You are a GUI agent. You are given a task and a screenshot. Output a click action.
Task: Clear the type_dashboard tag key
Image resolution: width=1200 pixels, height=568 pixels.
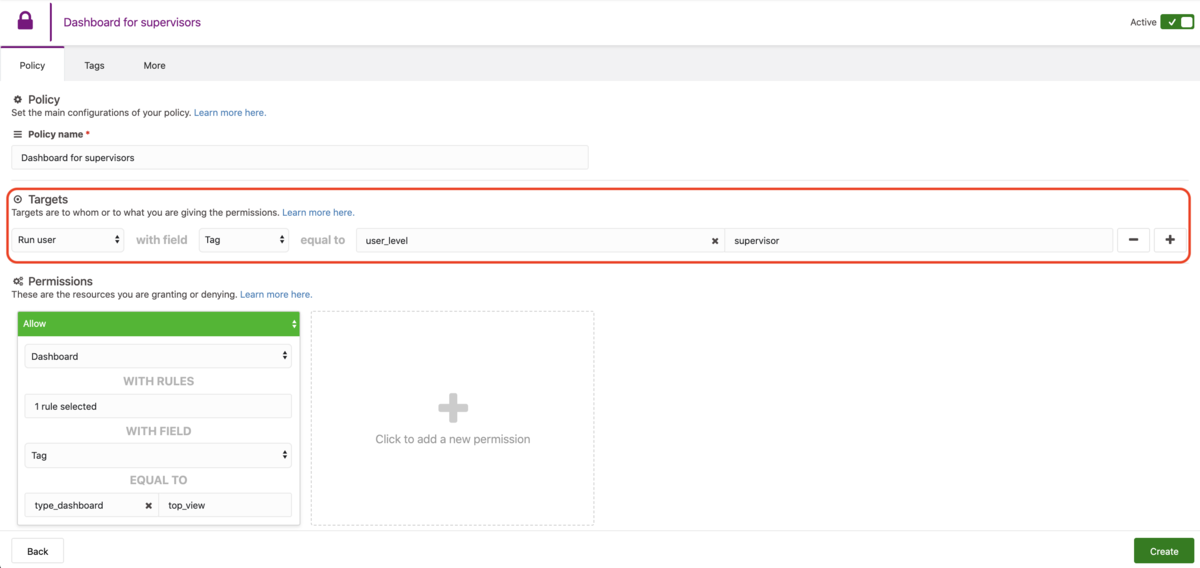click(x=149, y=506)
